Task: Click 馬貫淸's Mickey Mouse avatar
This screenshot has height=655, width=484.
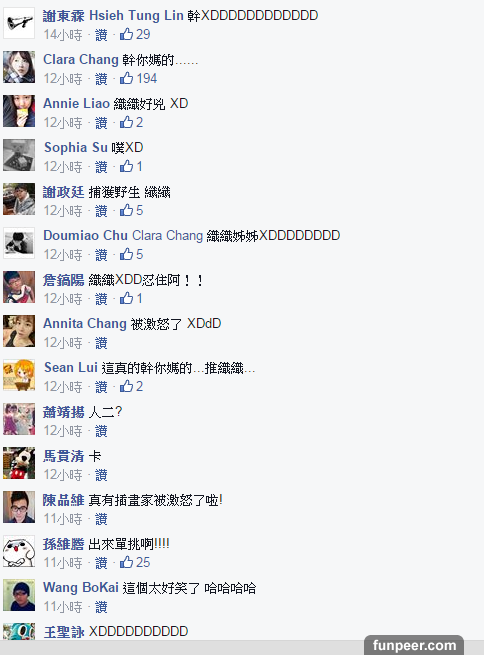Action: click(19, 463)
